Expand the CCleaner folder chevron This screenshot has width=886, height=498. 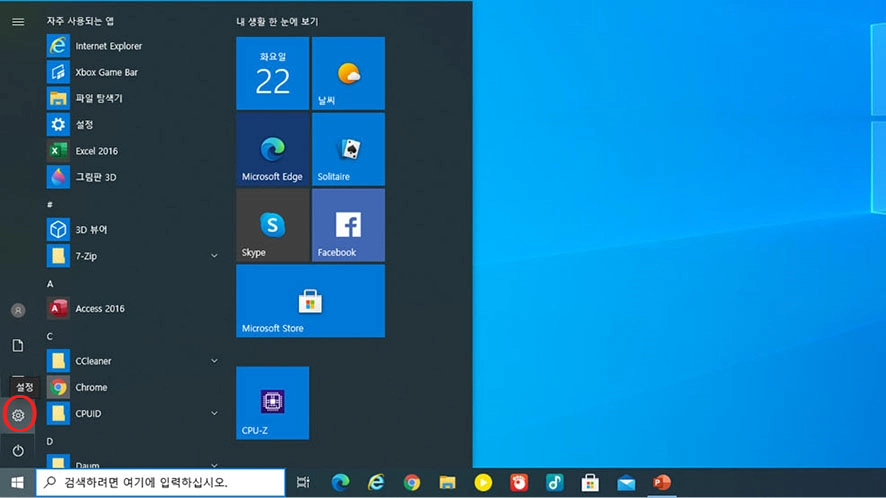point(214,361)
